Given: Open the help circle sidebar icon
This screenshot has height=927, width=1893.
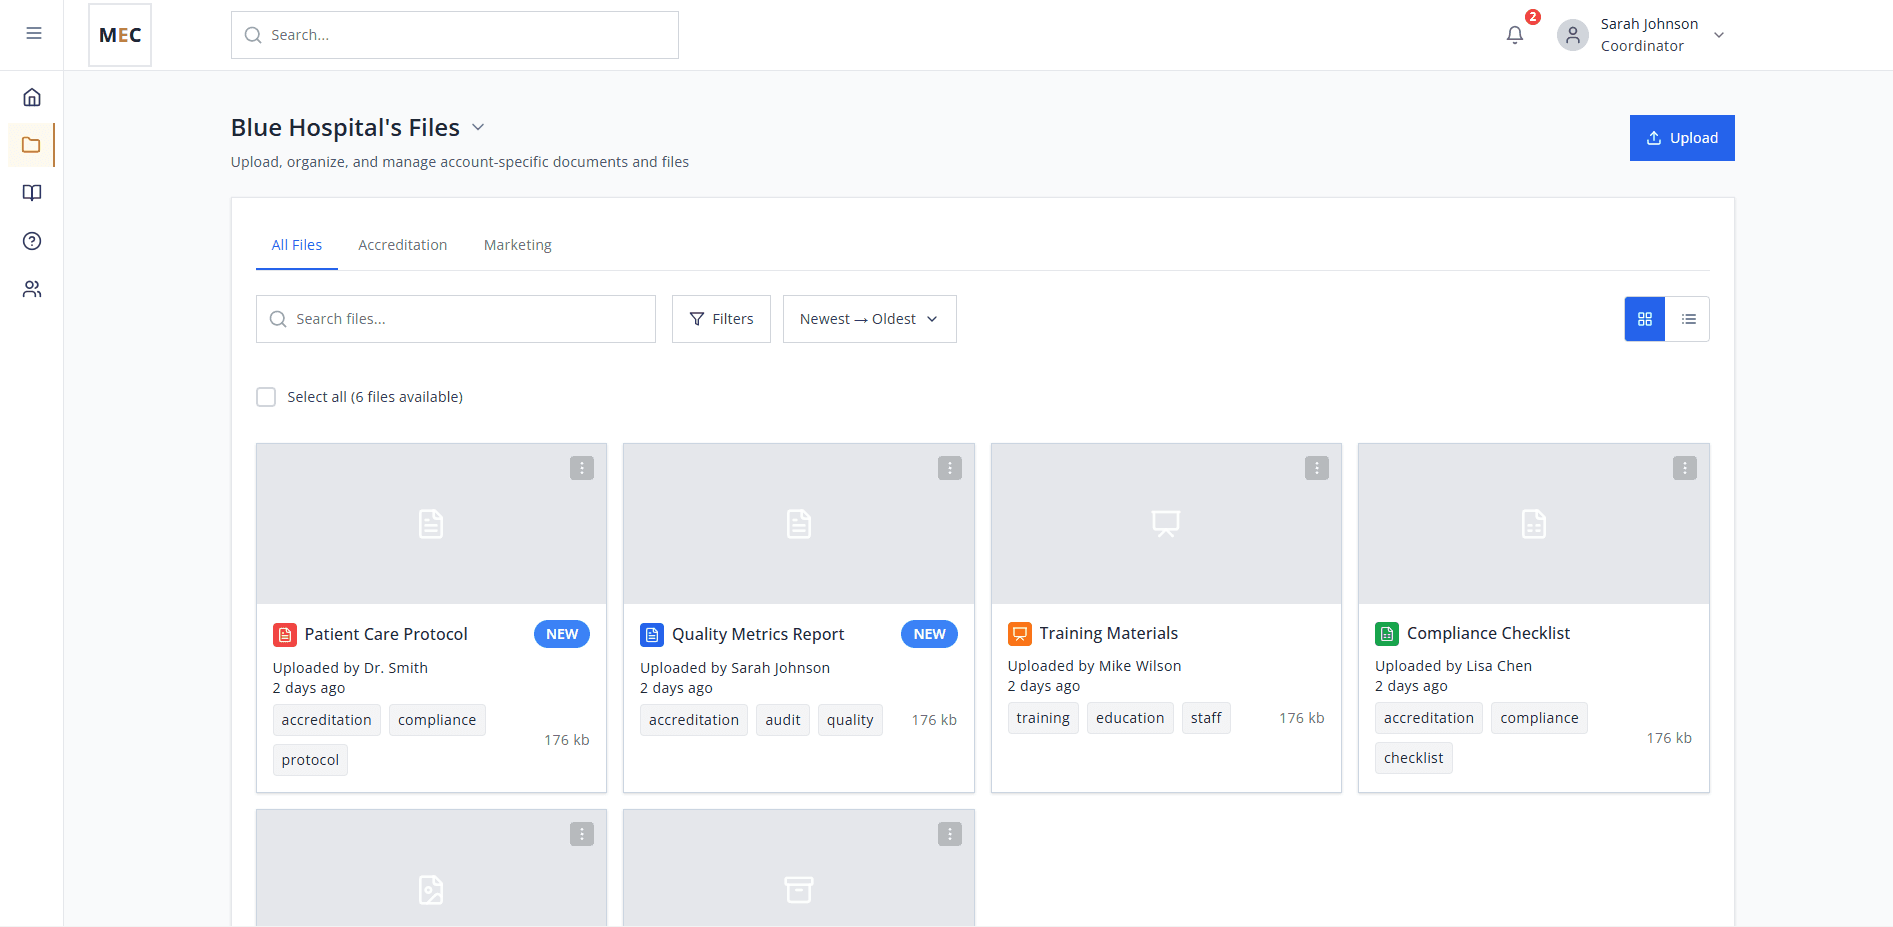Looking at the screenshot, I should click(x=32, y=241).
